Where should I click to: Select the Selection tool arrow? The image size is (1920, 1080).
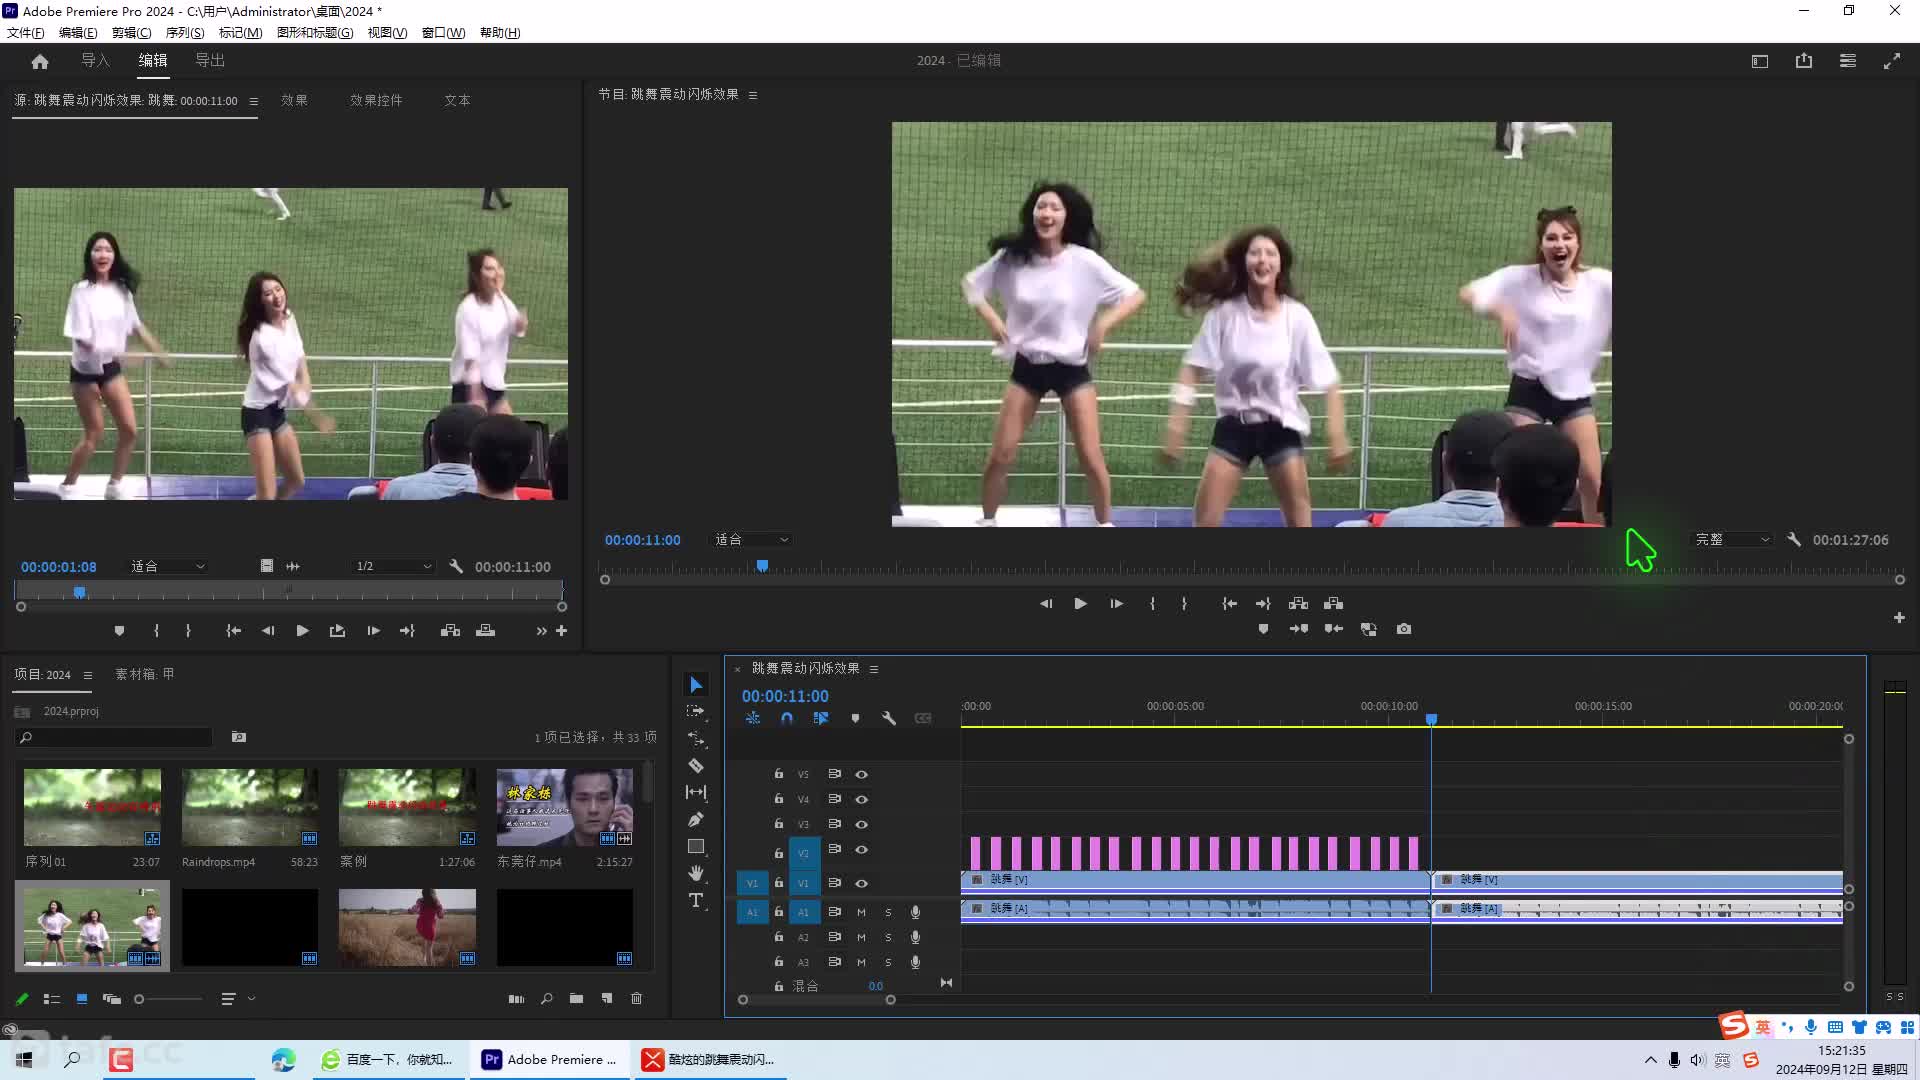pos(696,685)
